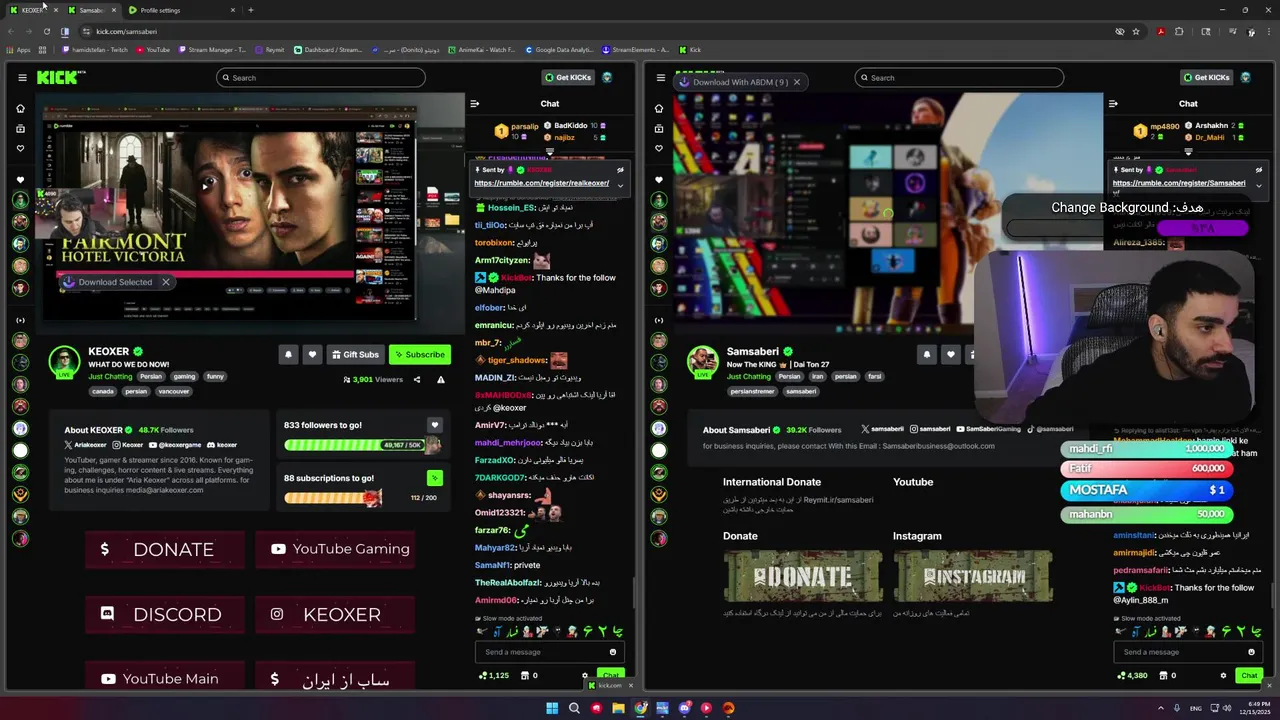Click the video progress bar in KEOXER stream

point(205,272)
